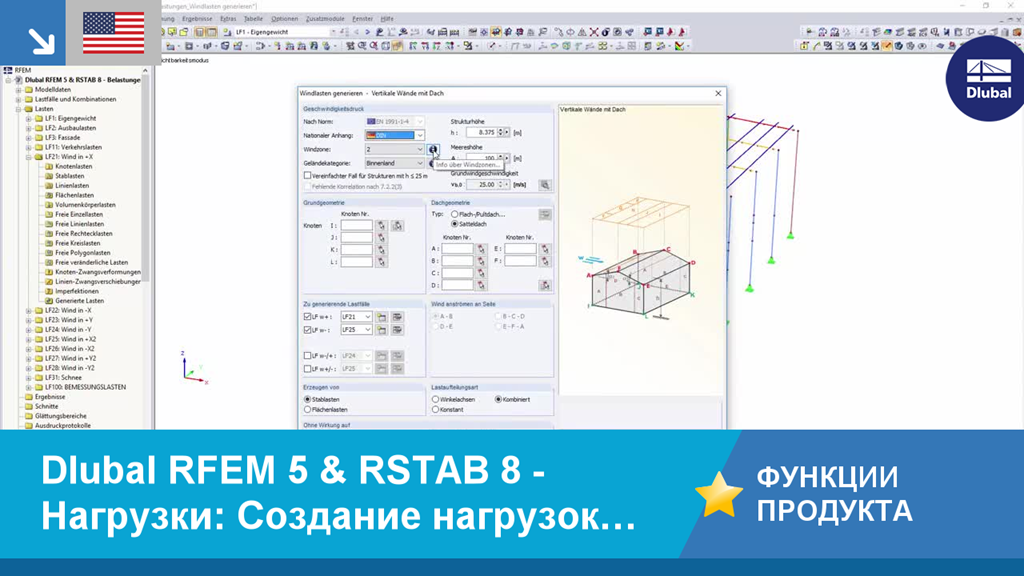Select Satteldach roof type radio
The height and width of the screenshot is (576, 1024).
(x=455, y=224)
